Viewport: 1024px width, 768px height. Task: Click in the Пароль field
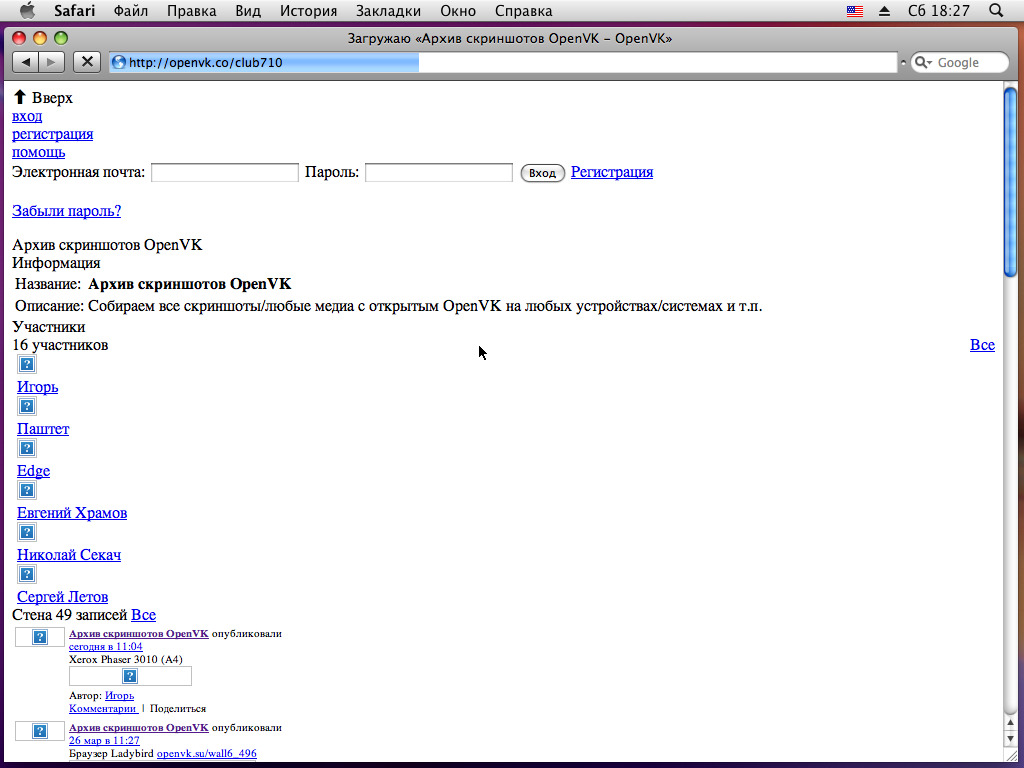pos(438,173)
